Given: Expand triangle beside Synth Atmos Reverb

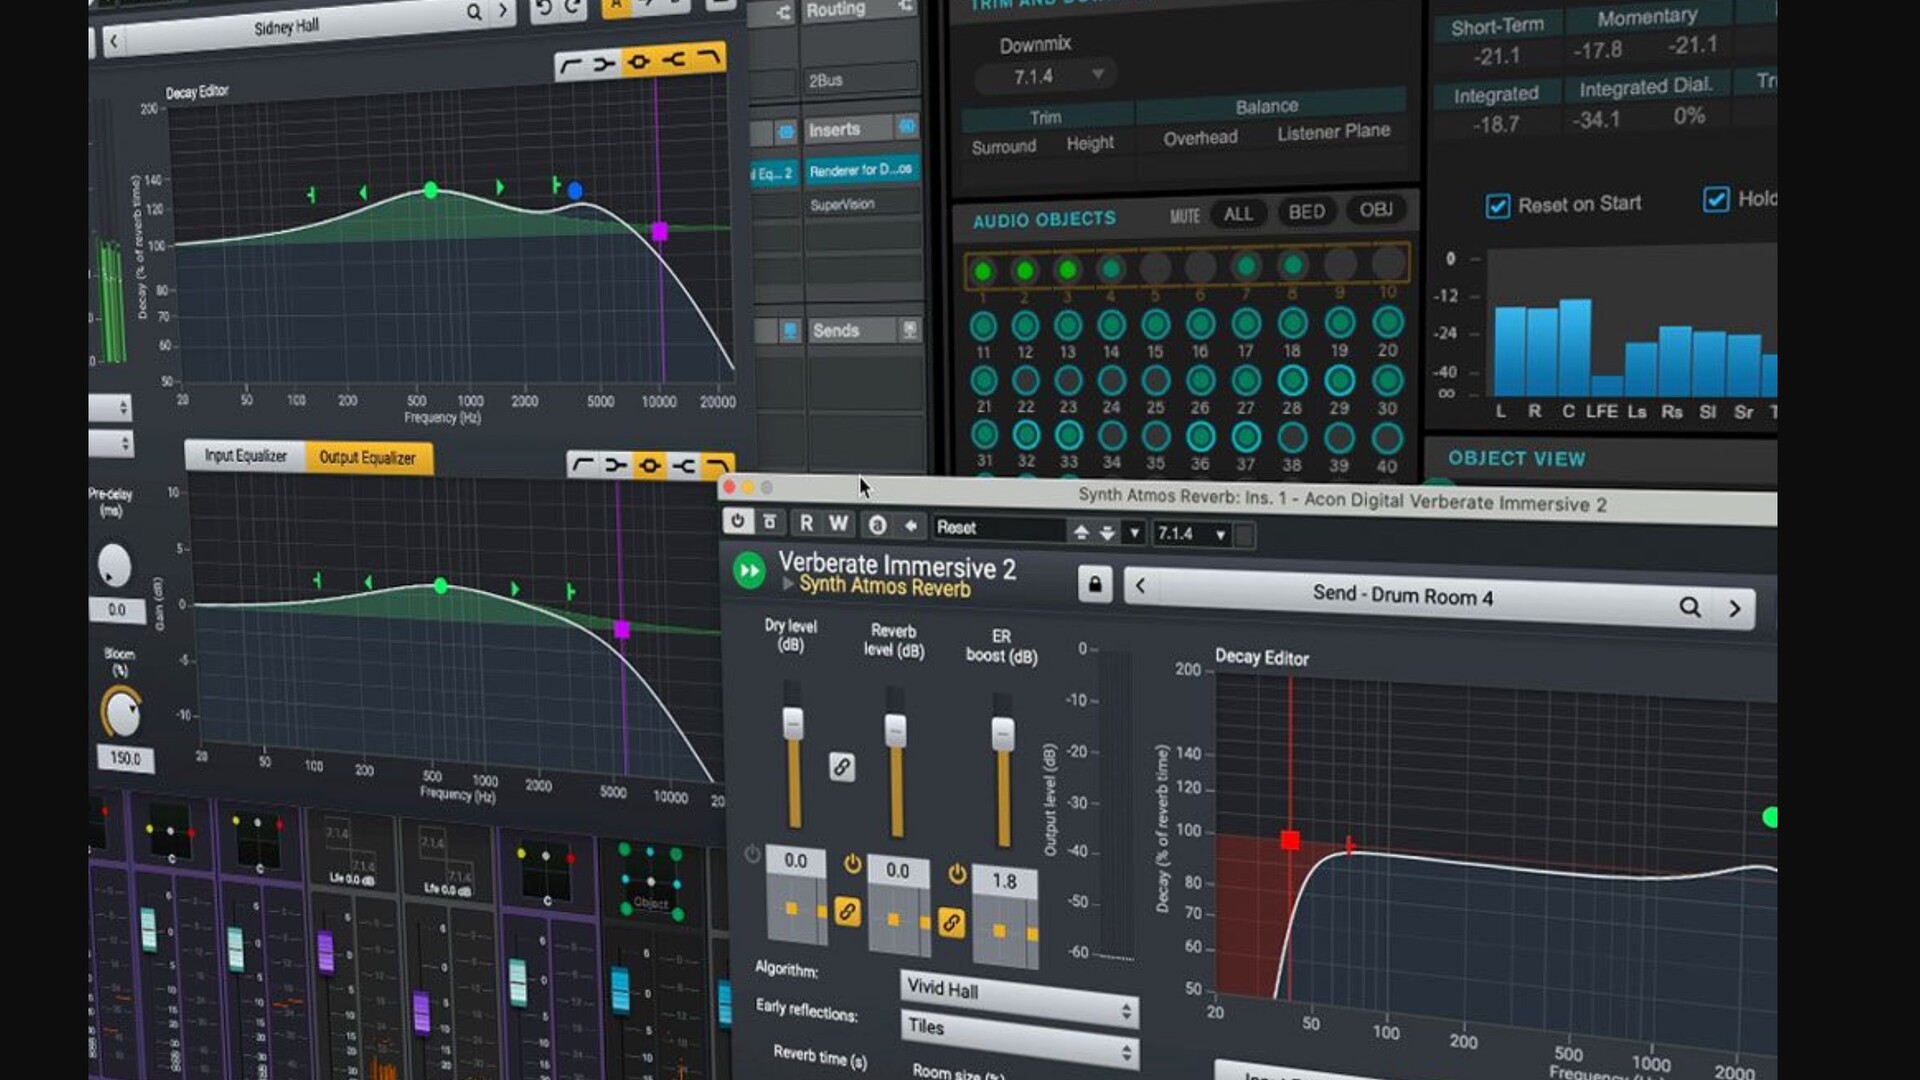Looking at the screenshot, I should click(788, 583).
